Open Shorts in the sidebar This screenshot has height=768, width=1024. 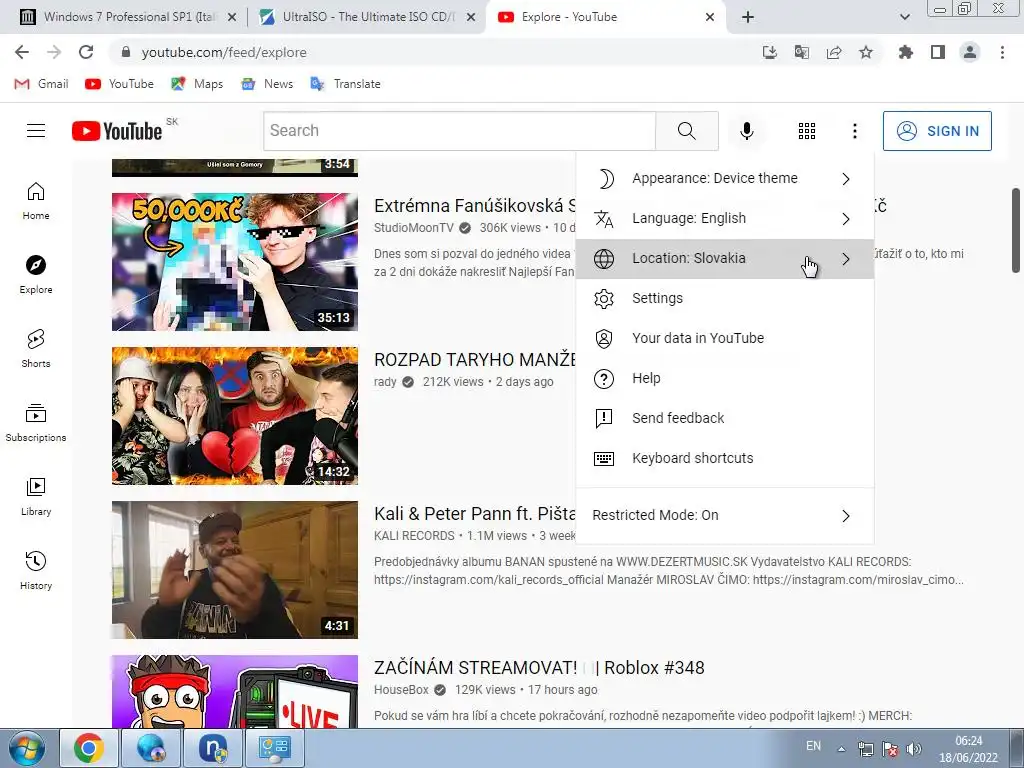coord(36,349)
